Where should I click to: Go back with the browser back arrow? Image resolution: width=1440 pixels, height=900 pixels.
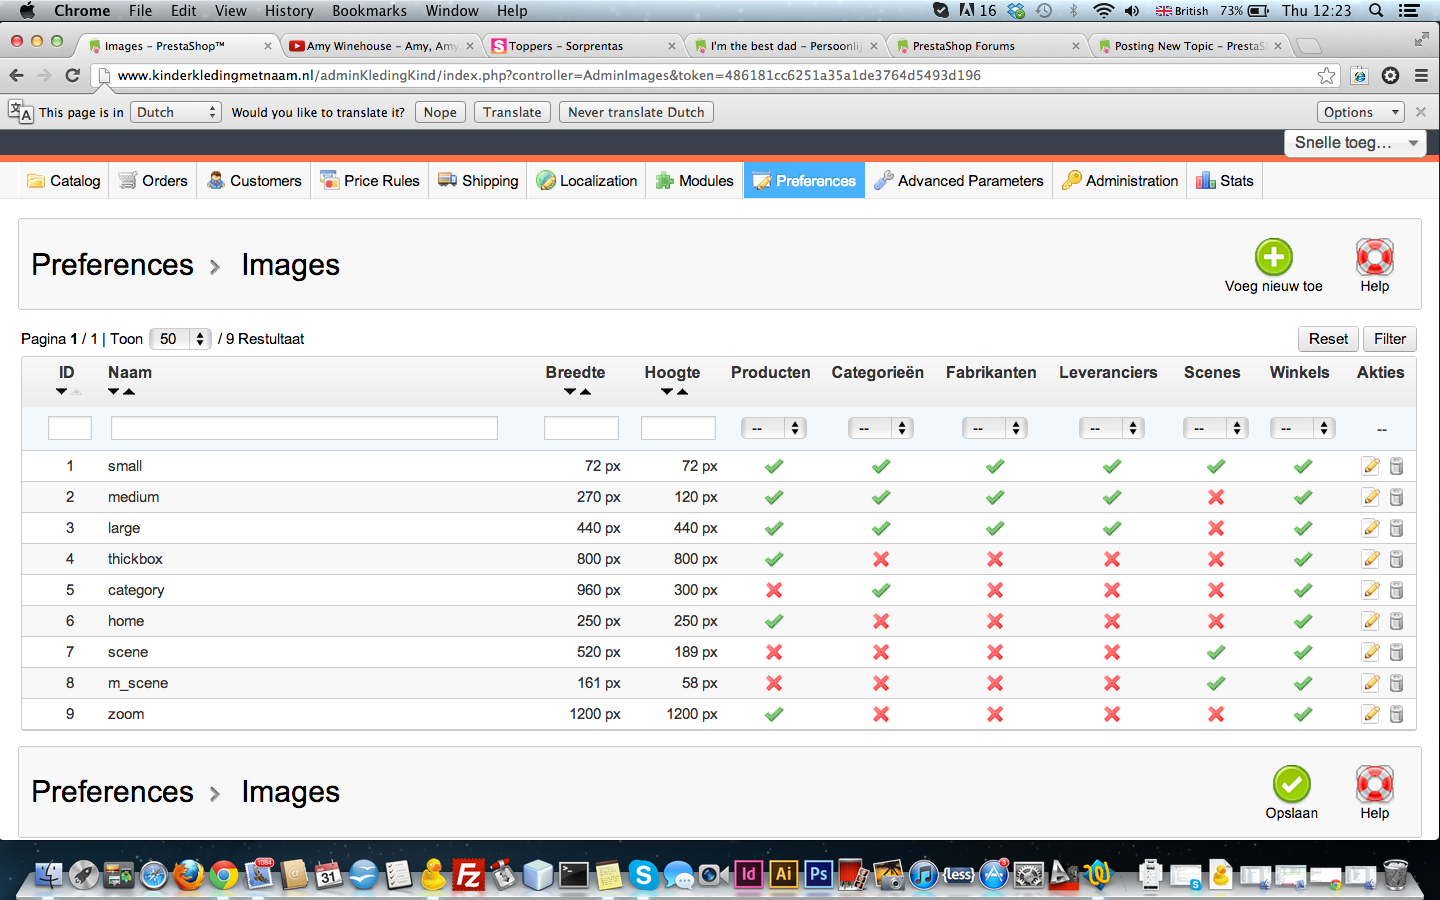[x=16, y=75]
